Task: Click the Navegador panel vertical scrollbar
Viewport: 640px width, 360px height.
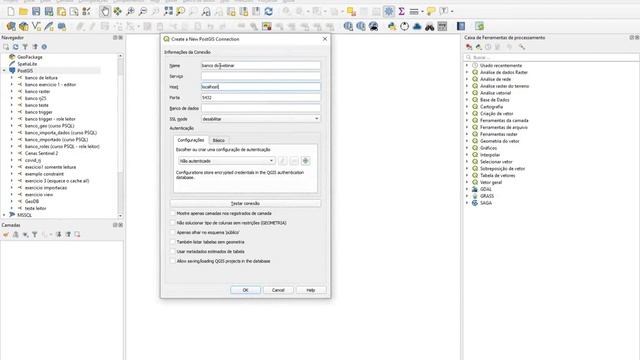Action: (120, 136)
